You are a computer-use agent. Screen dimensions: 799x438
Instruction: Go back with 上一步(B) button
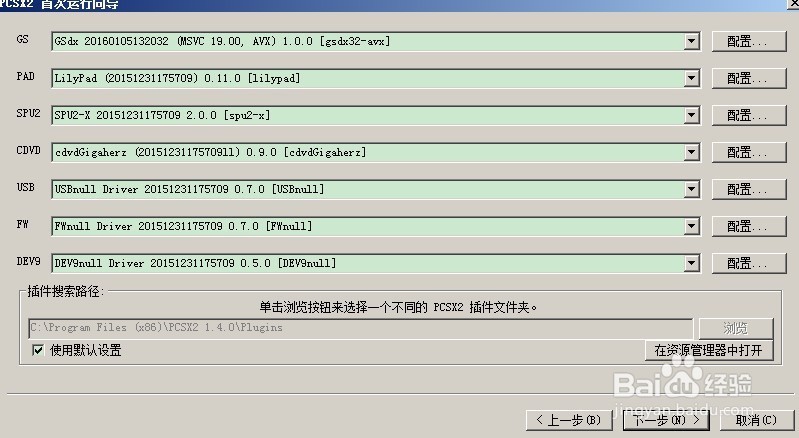click(569, 420)
